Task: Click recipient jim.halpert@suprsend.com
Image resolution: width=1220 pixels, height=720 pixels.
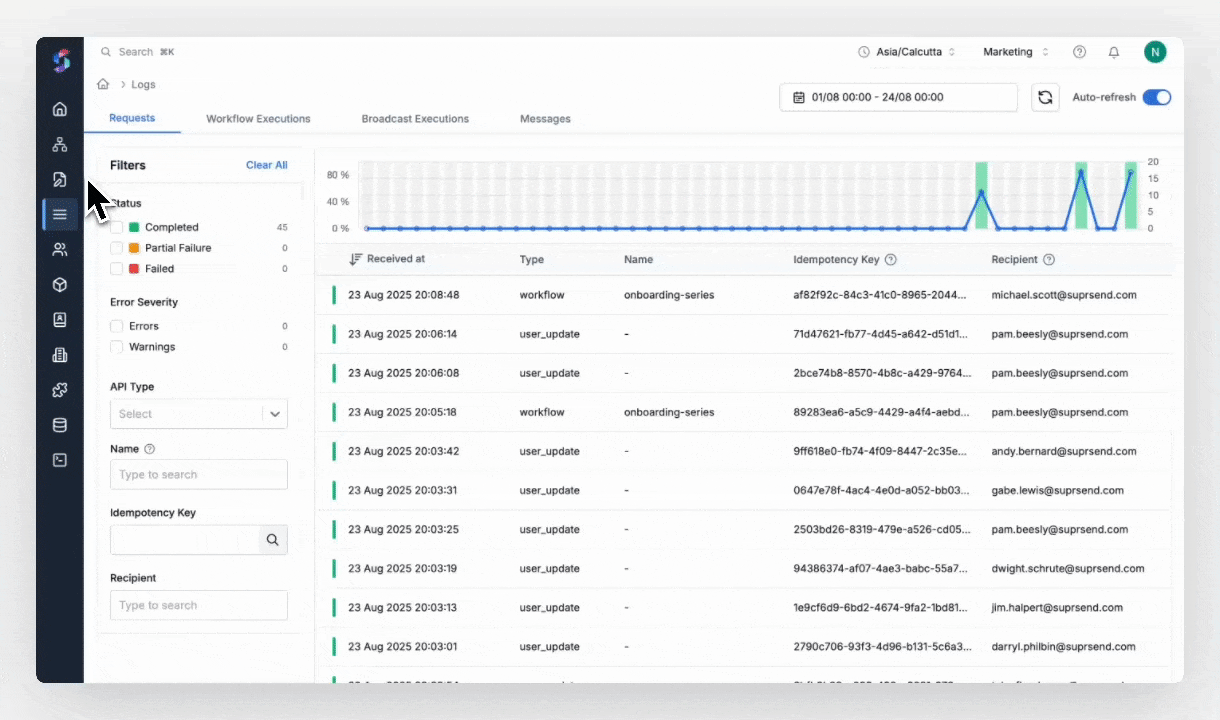Action: point(1057,608)
